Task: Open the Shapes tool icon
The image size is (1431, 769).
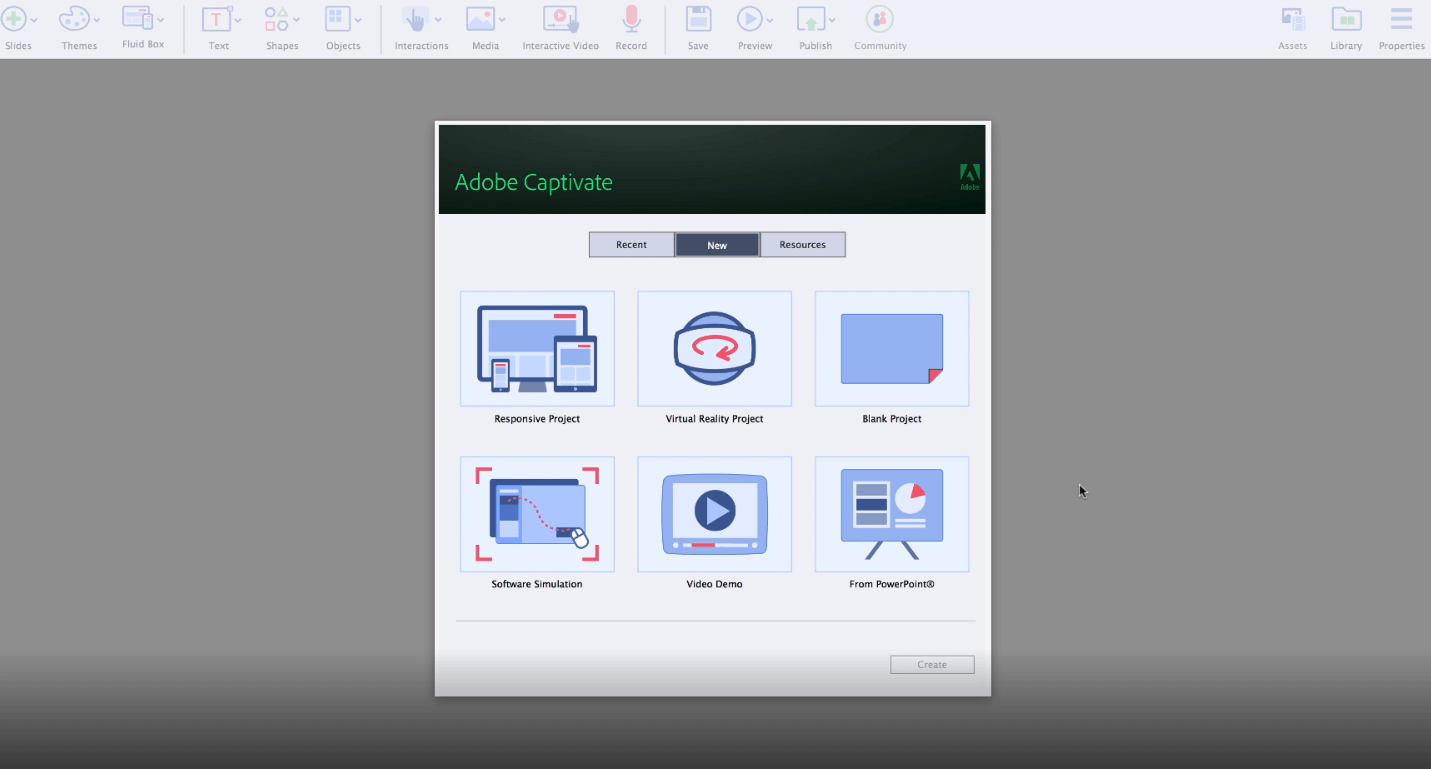Action: coord(276,18)
